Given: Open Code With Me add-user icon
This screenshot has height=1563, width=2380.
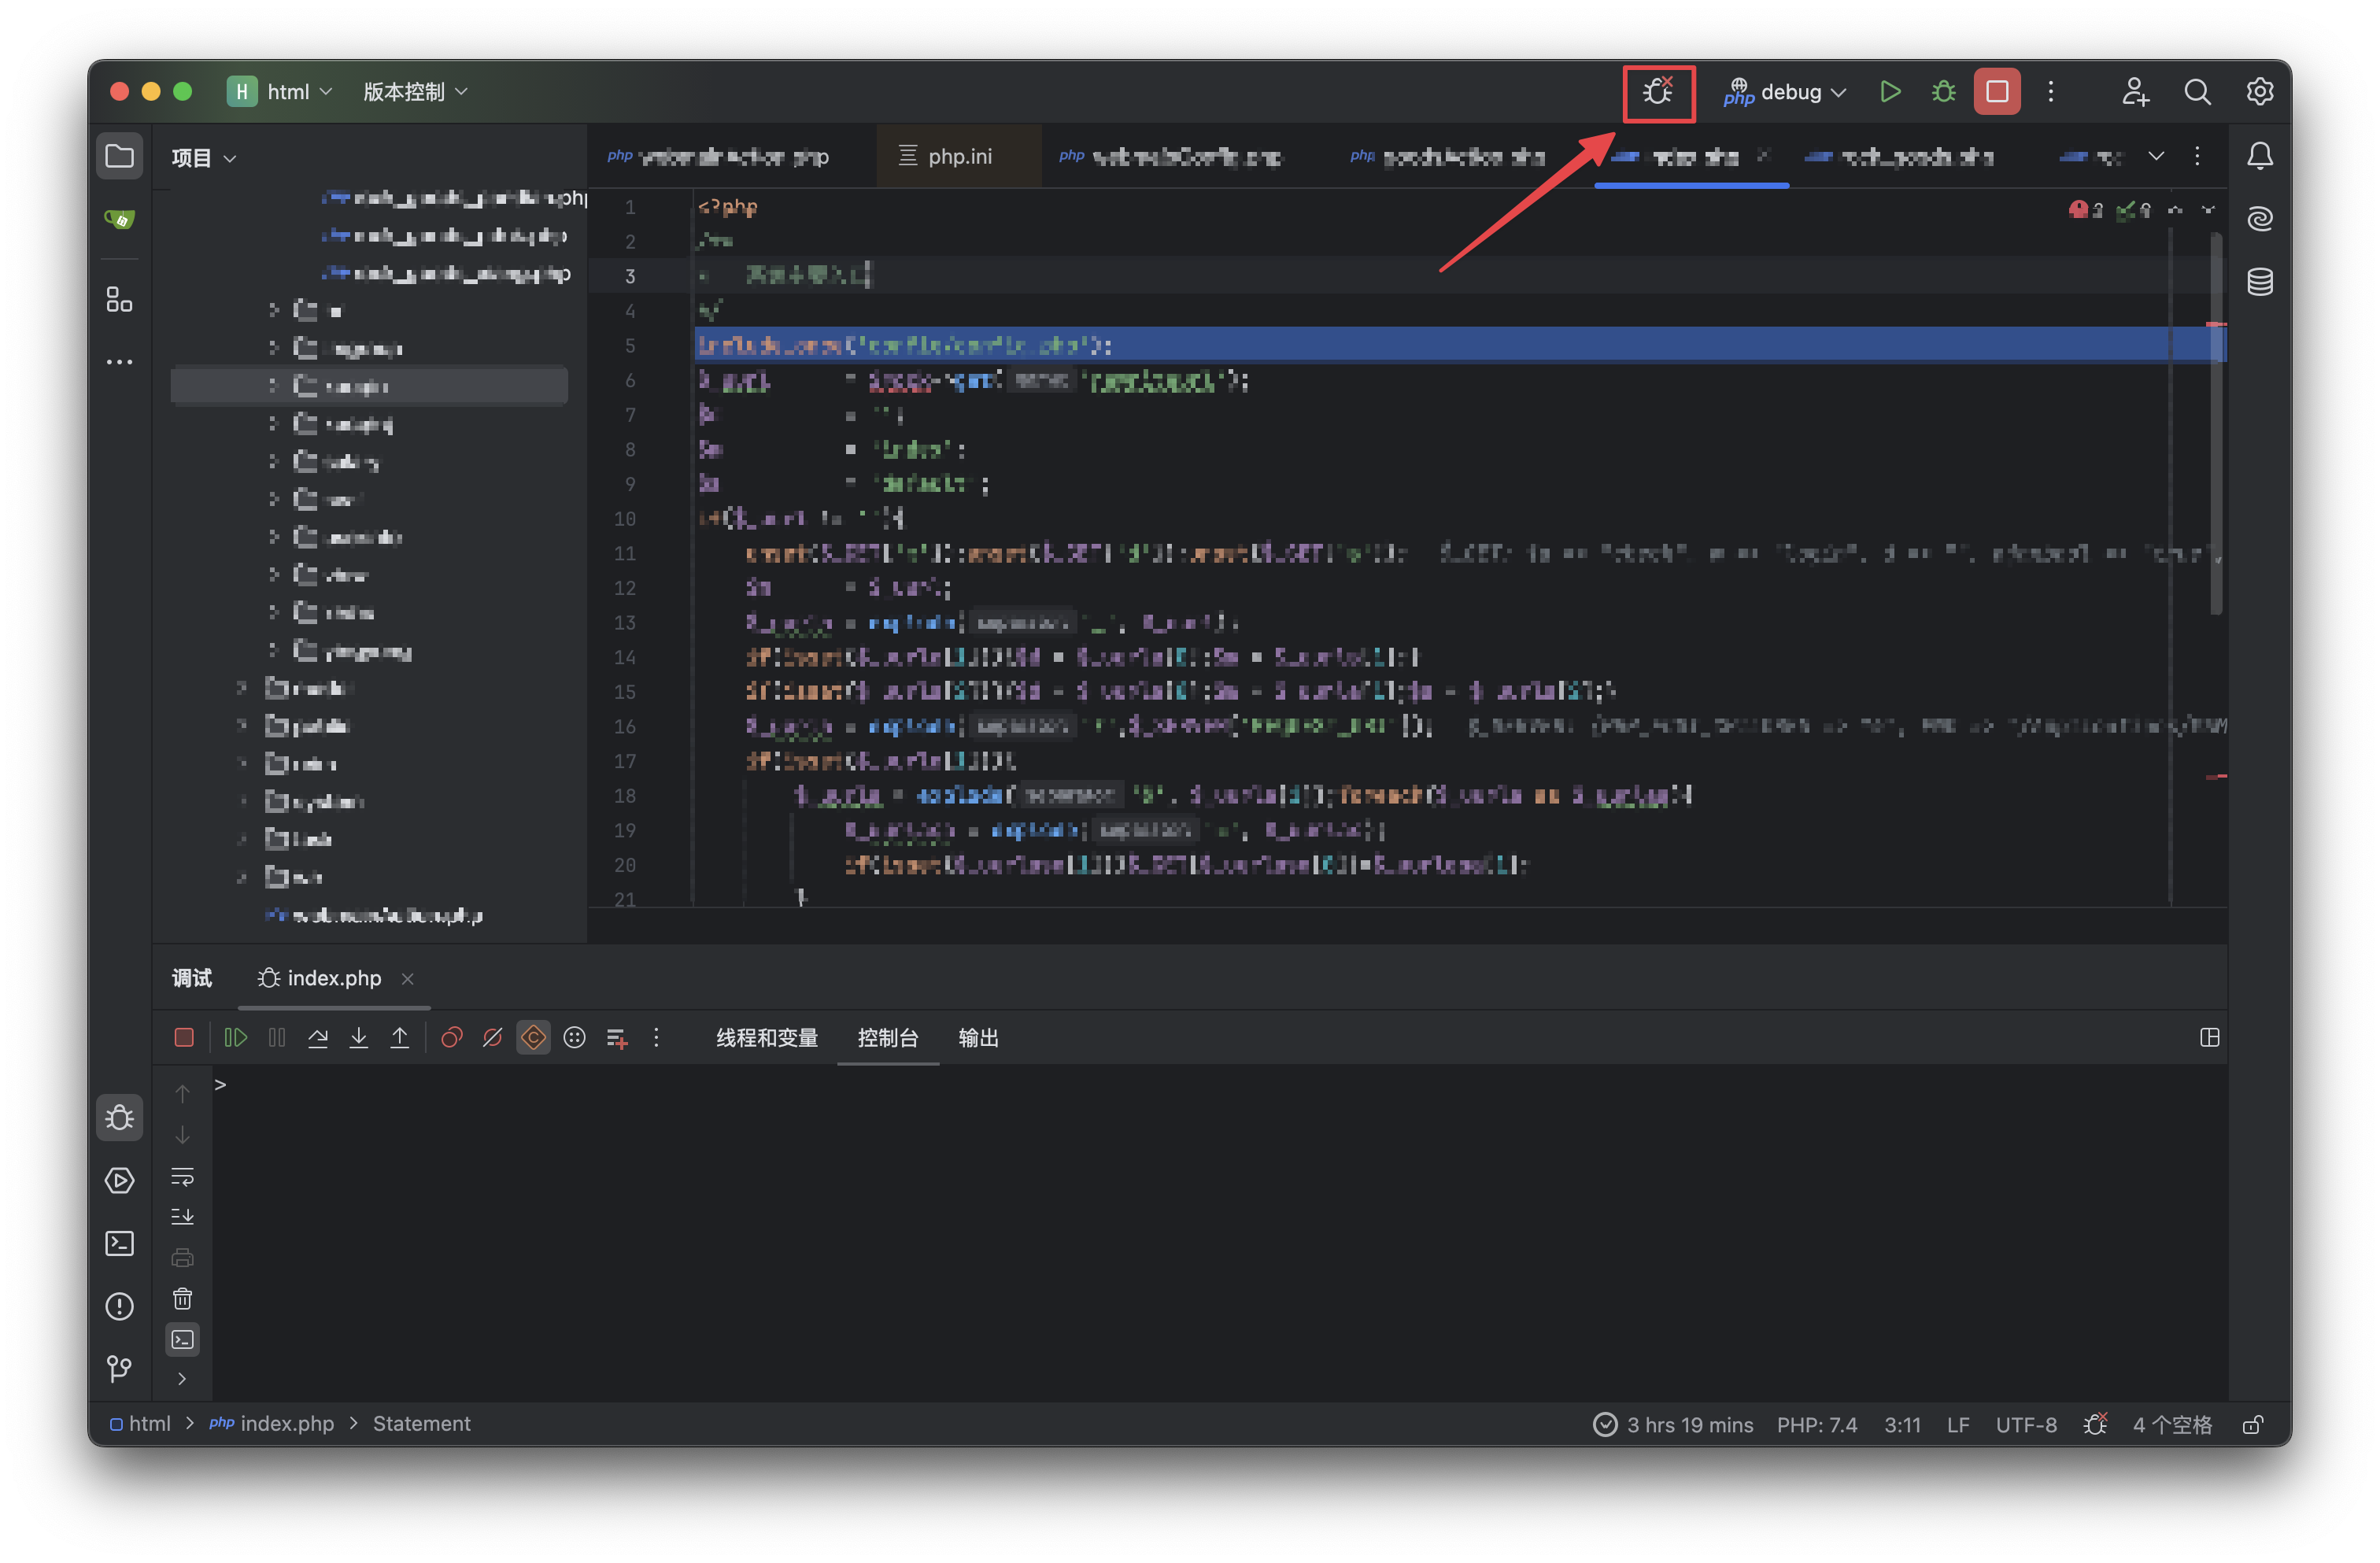Looking at the screenshot, I should click(2135, 92).
